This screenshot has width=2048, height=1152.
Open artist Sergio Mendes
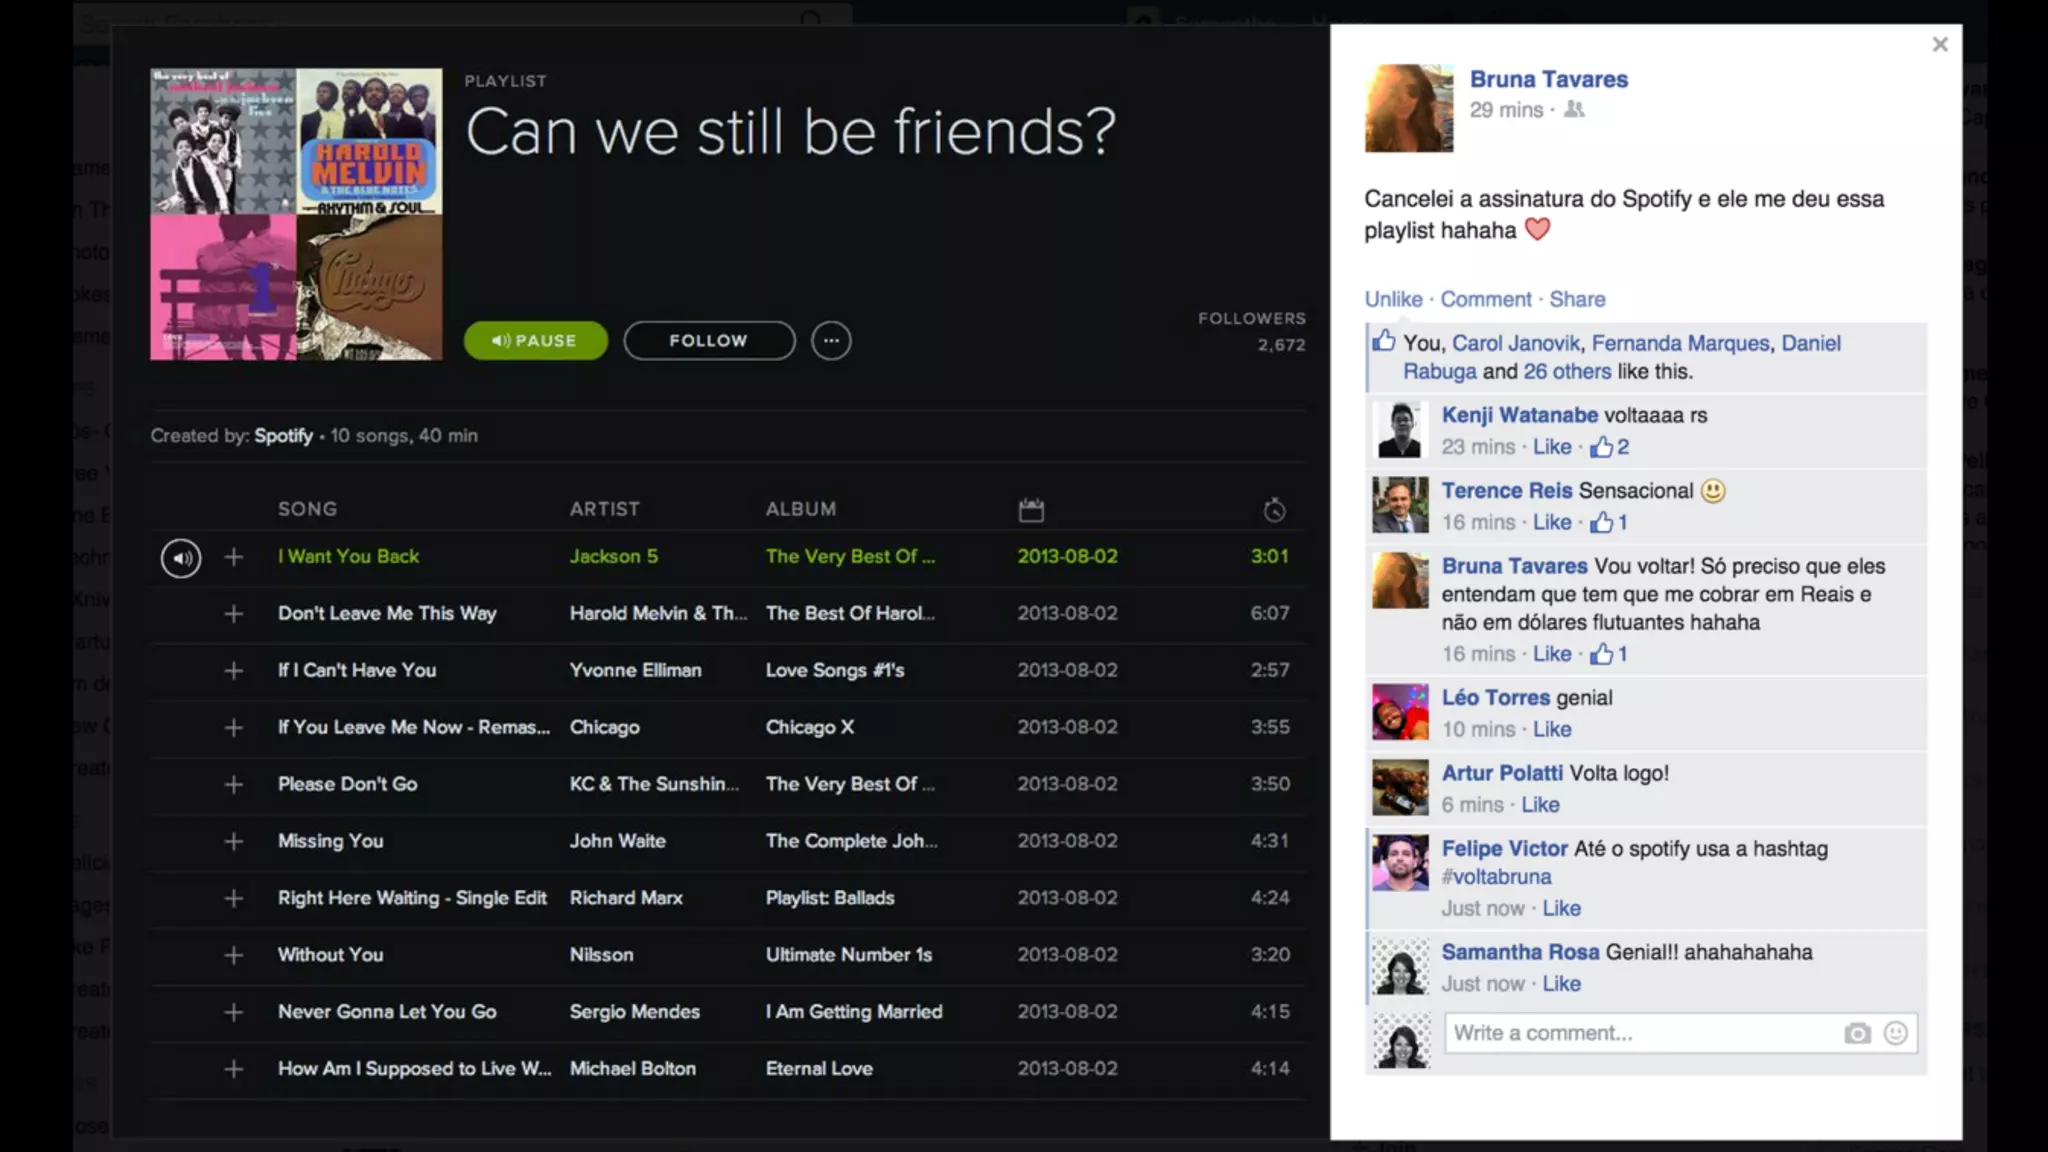[x=635, y=1012]
